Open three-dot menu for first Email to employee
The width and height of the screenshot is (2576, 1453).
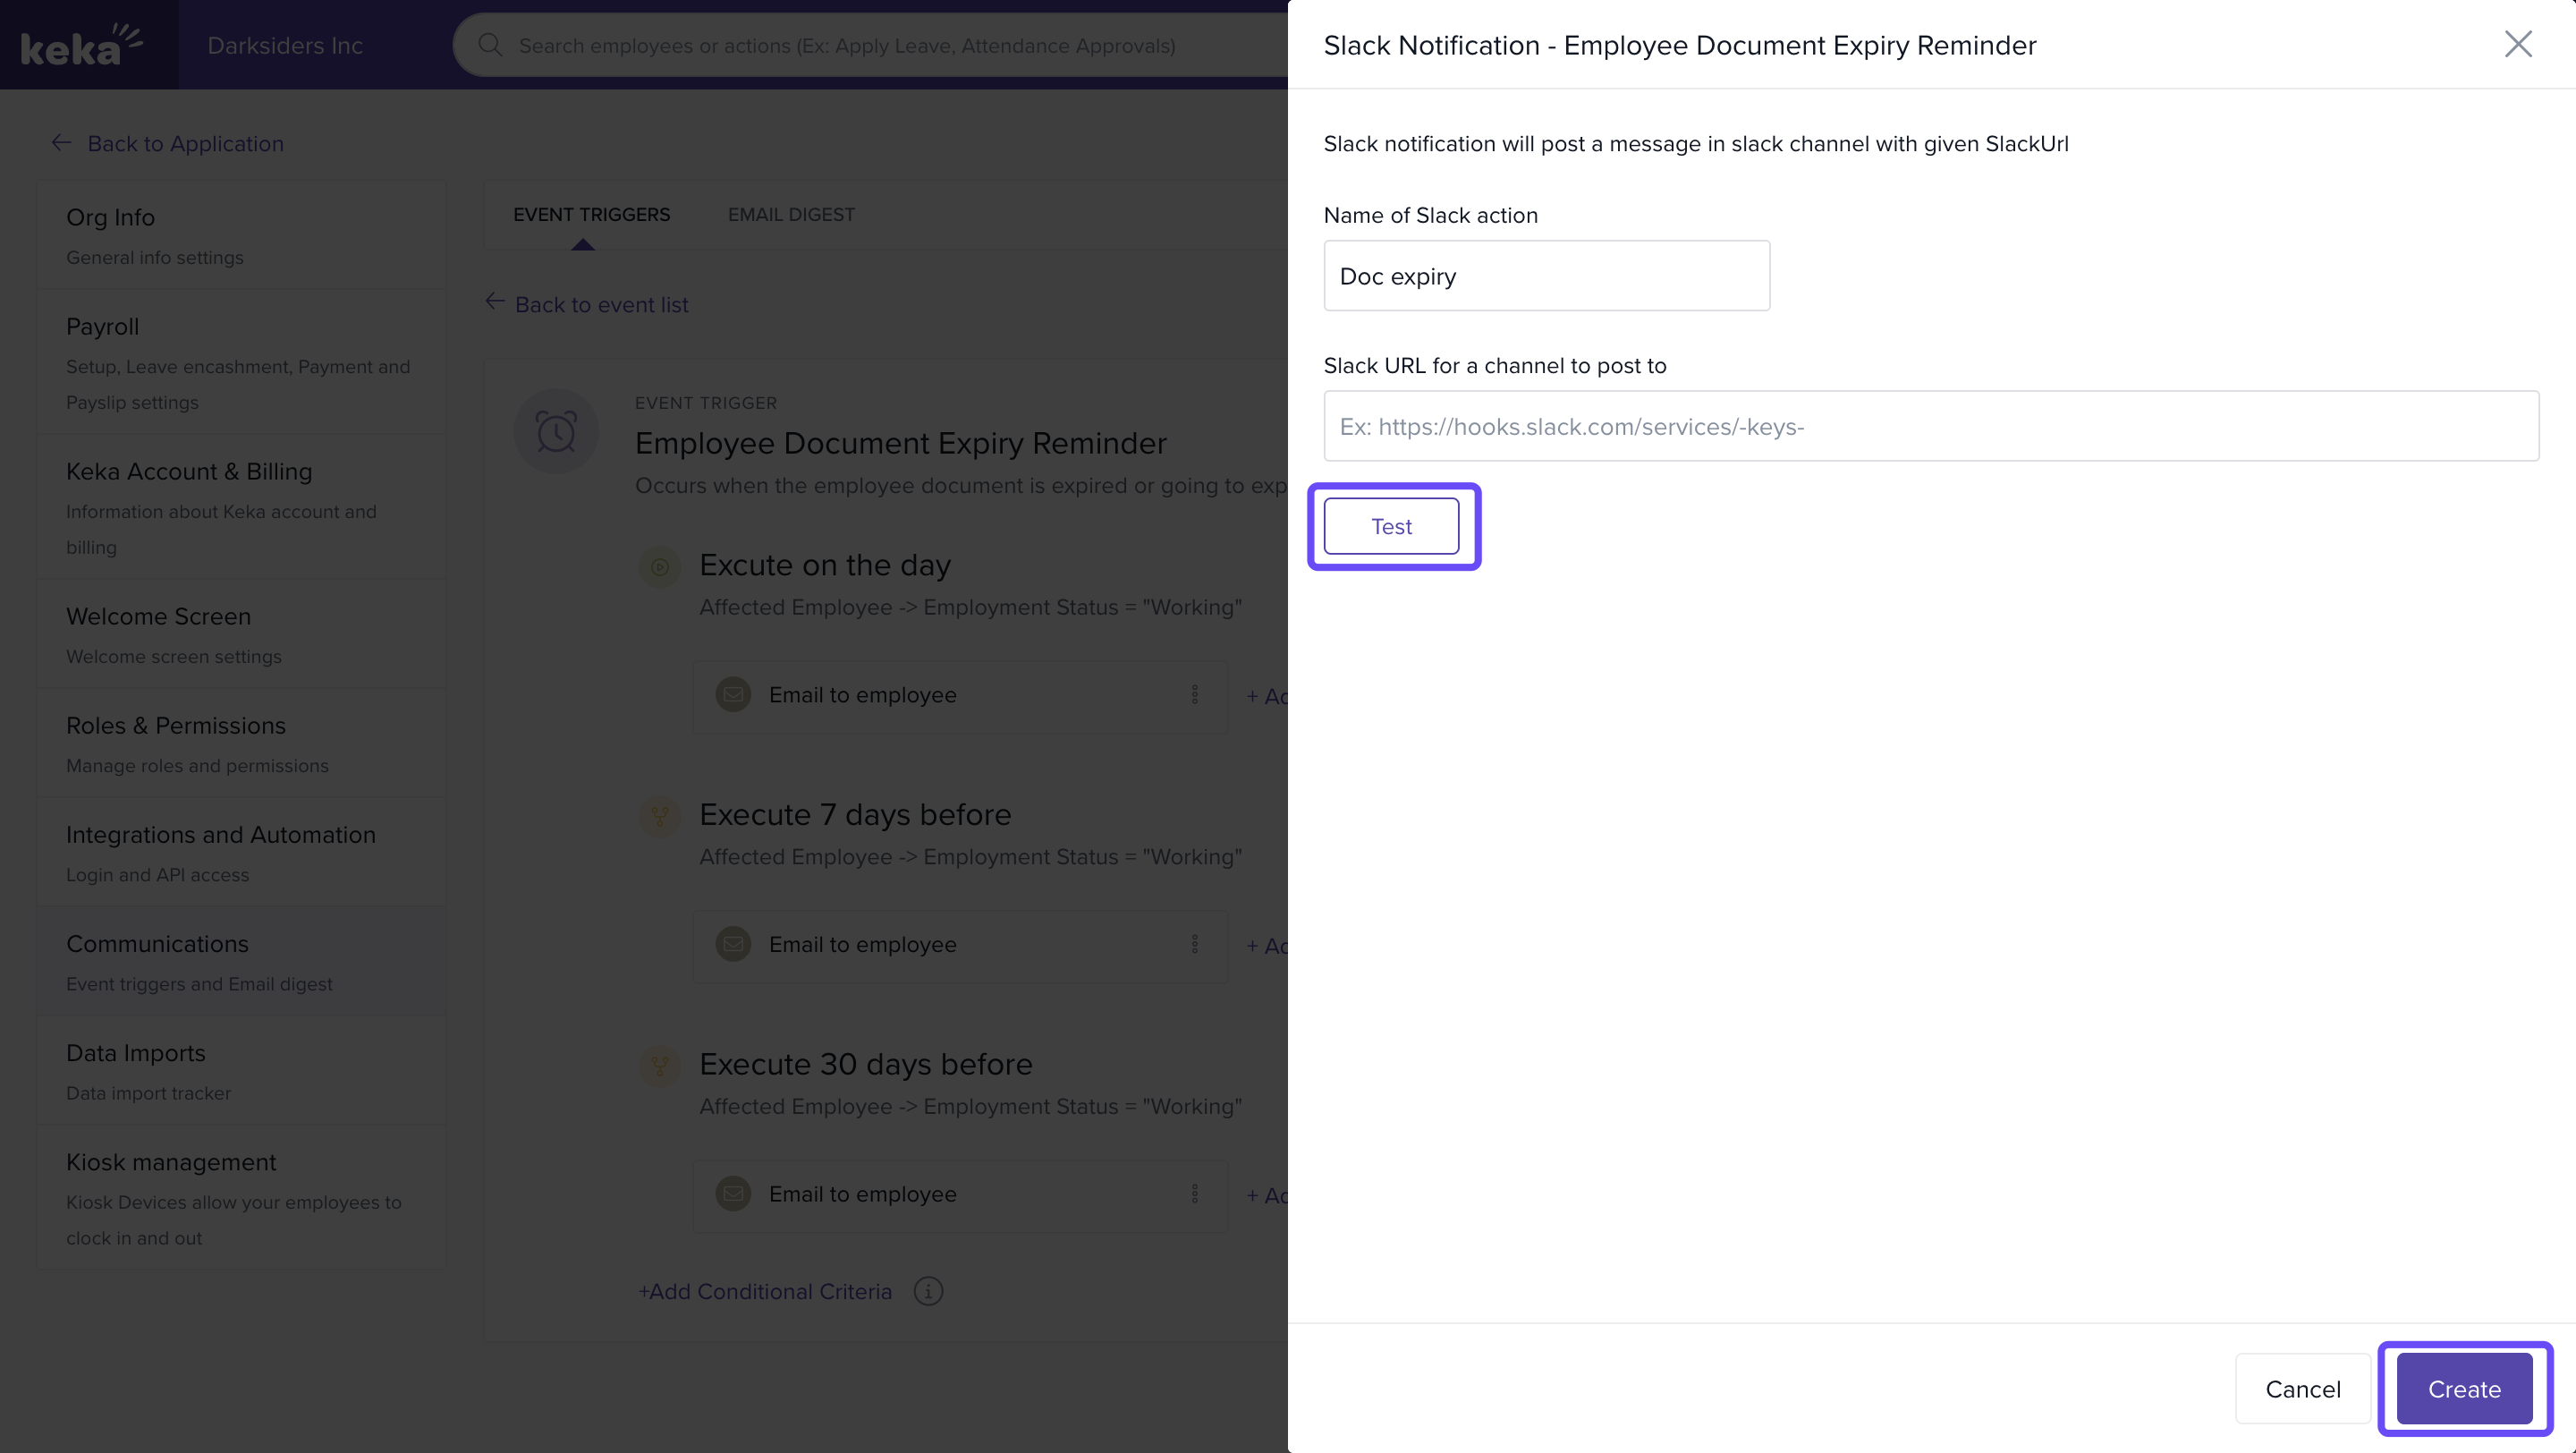[x=1194, y=695]
